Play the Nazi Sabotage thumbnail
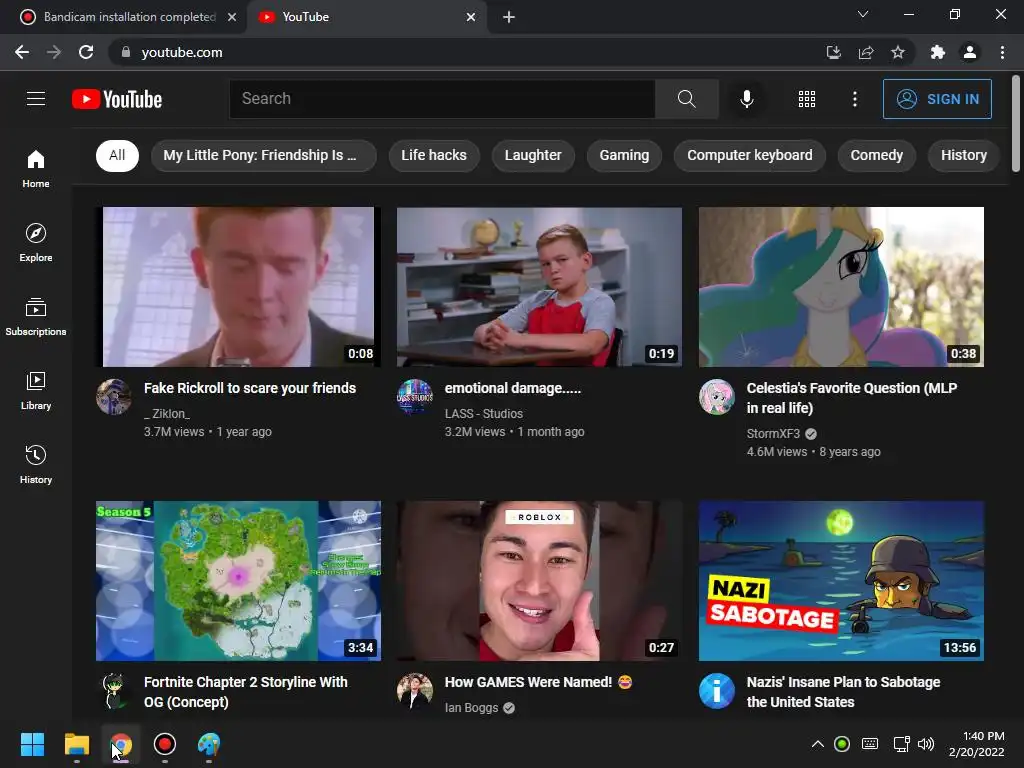 point(841,581)
